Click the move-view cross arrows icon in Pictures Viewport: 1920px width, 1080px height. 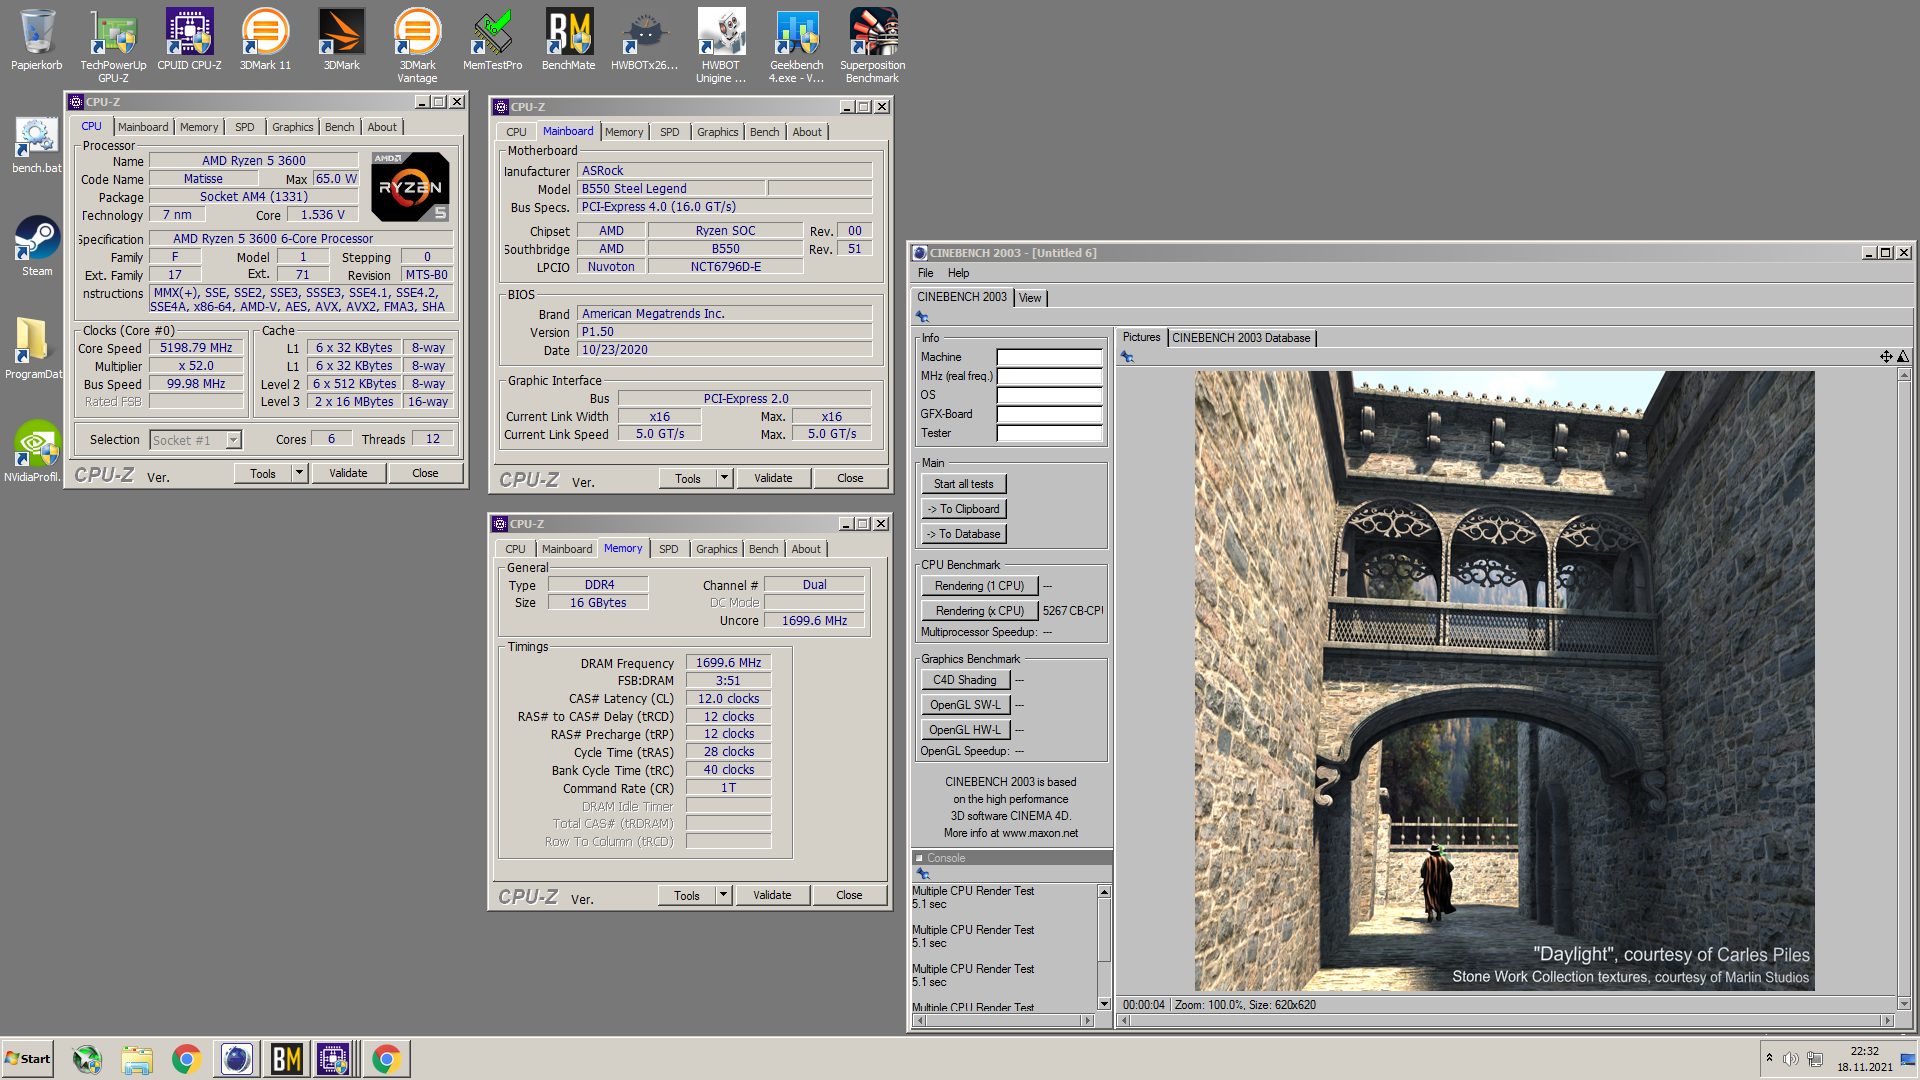pos(1886,357)
